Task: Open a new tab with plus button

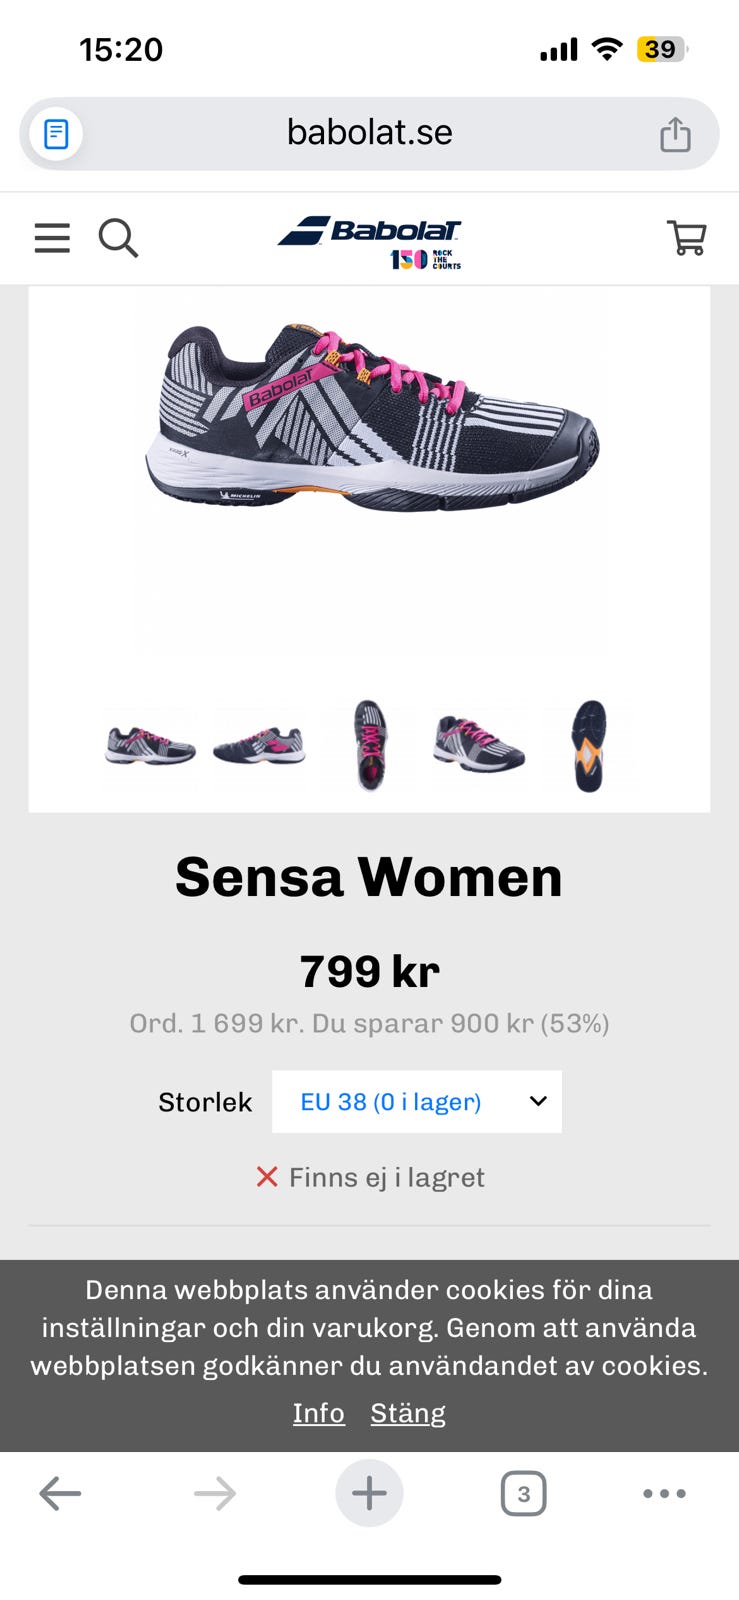Action: (x=369, y=1494)
